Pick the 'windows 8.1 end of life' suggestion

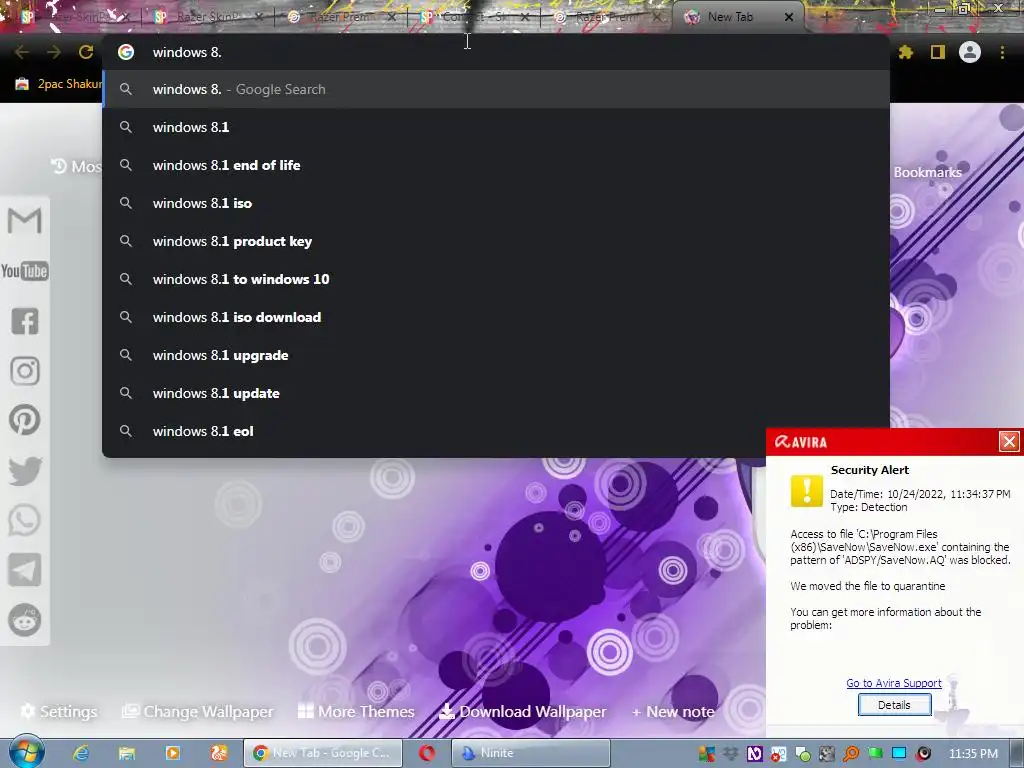[x=496, y=165]
